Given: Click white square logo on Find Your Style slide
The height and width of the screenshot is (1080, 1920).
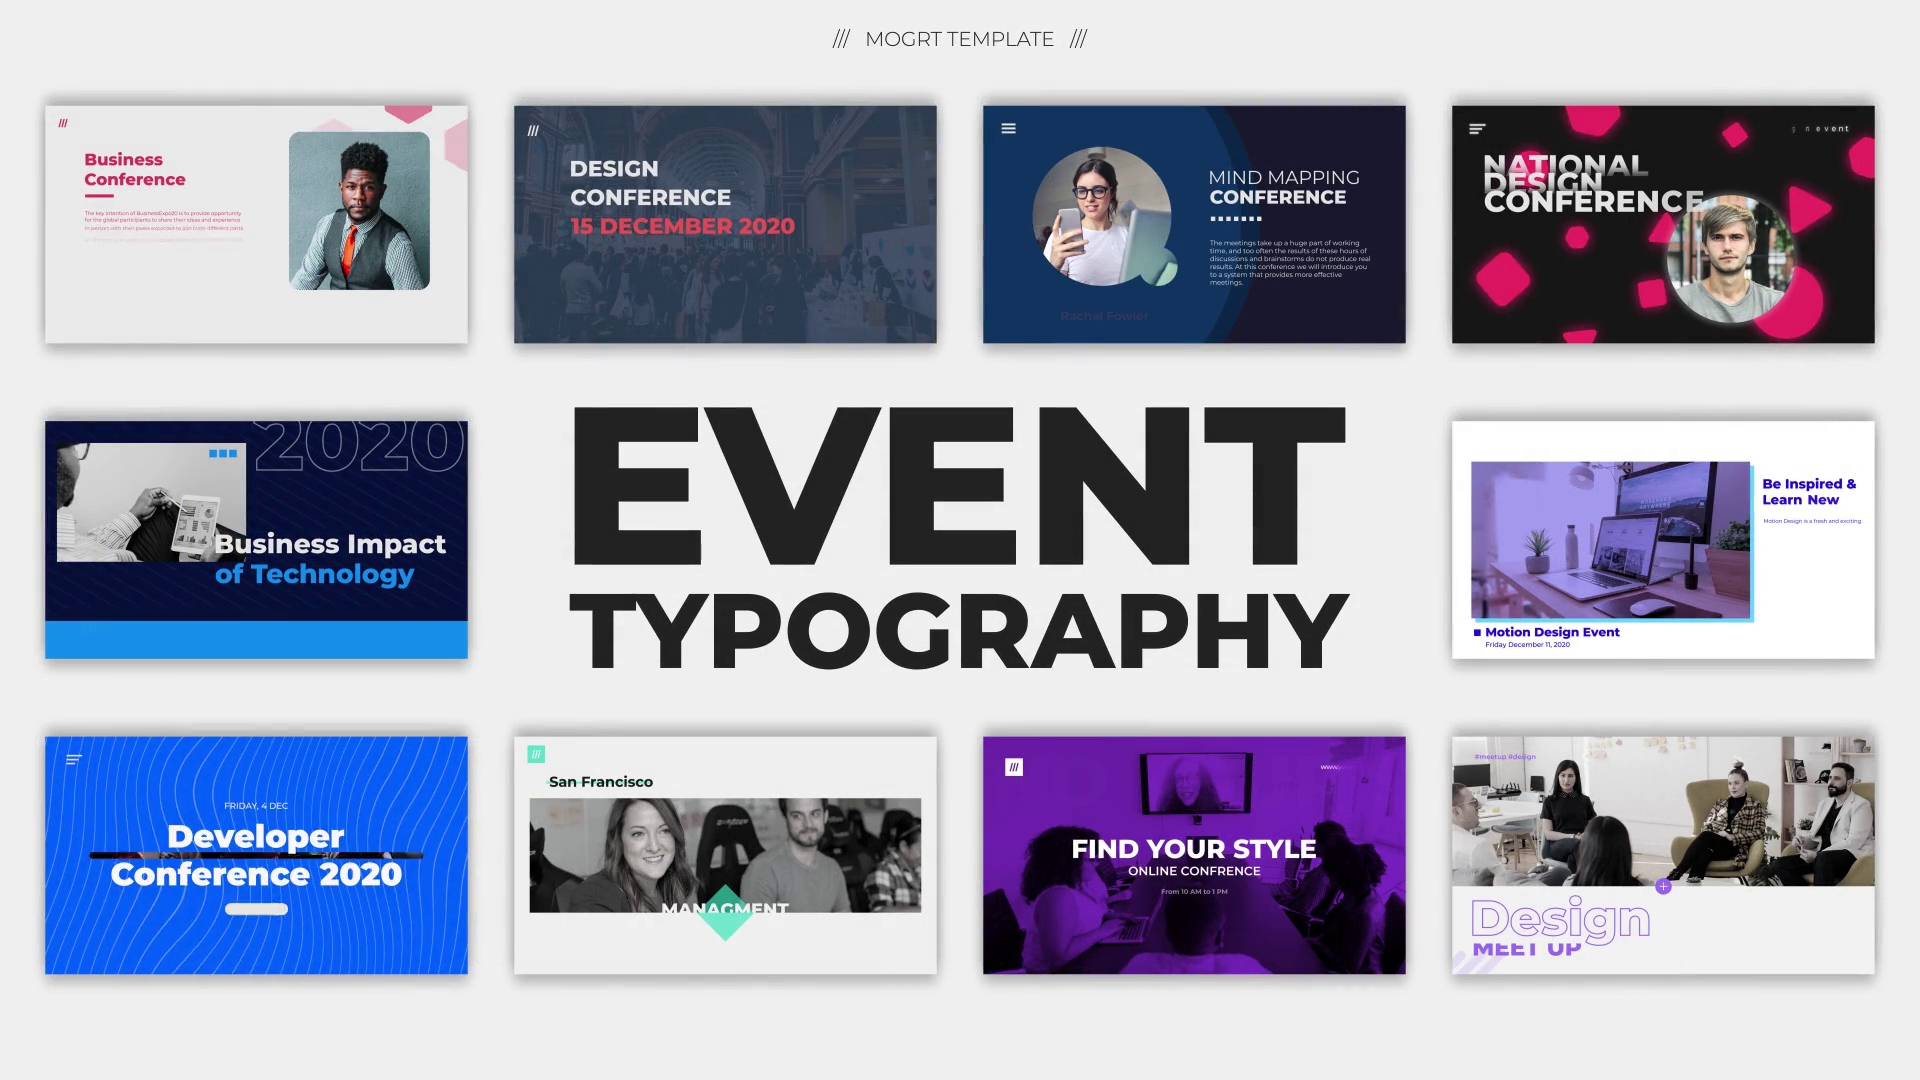Looking at the screenshot, I should [x=1014, y=767].
